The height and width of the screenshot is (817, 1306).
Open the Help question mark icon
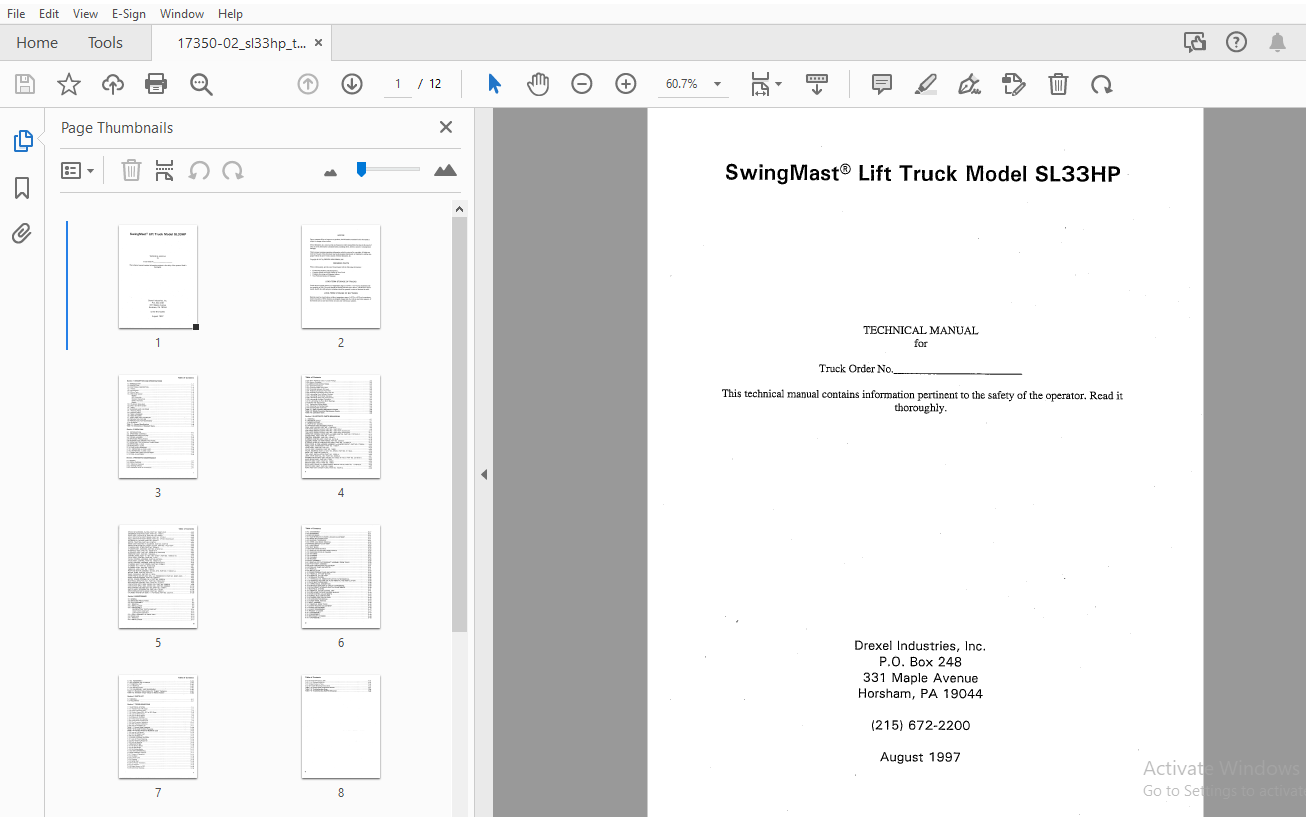pyautogui.click(x=1237, y=42)
